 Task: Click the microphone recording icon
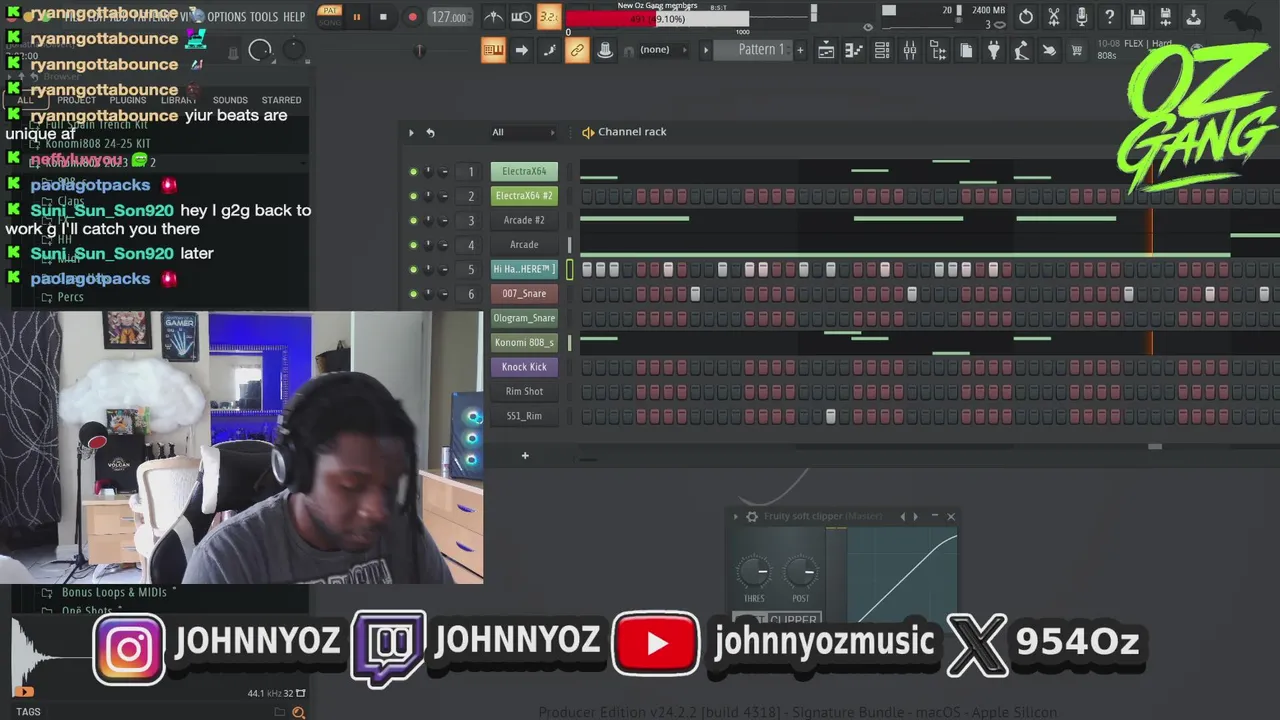(1082, 17)
